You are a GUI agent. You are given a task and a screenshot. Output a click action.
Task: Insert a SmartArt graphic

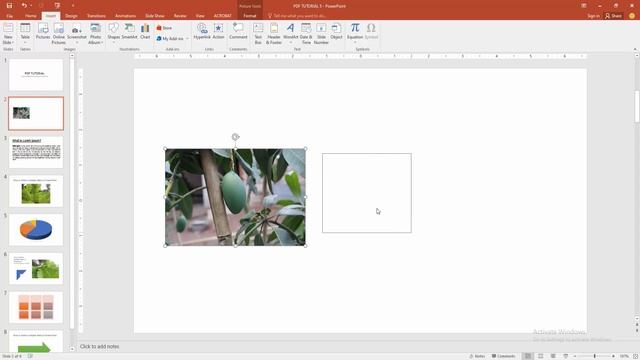[x=129, y=31]
